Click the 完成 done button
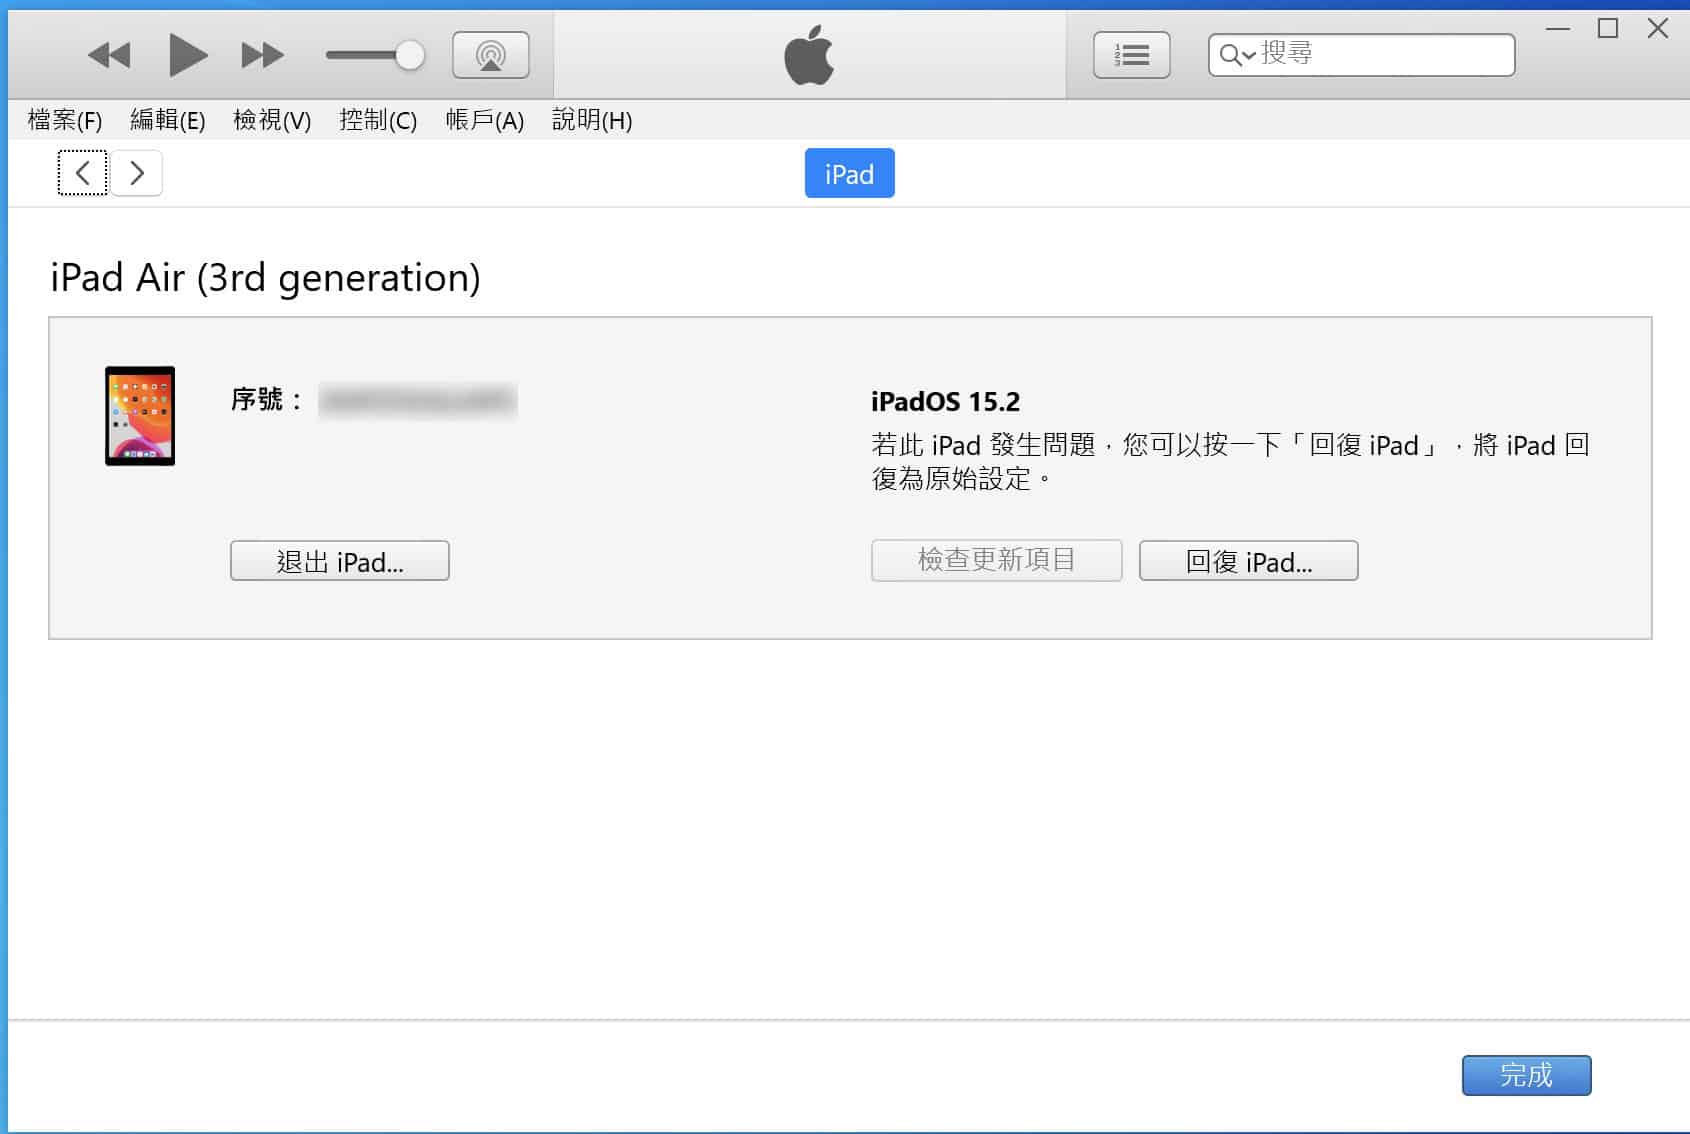The width and height of the screenshot is (1690, 1134). [x=1526, y=1076]
